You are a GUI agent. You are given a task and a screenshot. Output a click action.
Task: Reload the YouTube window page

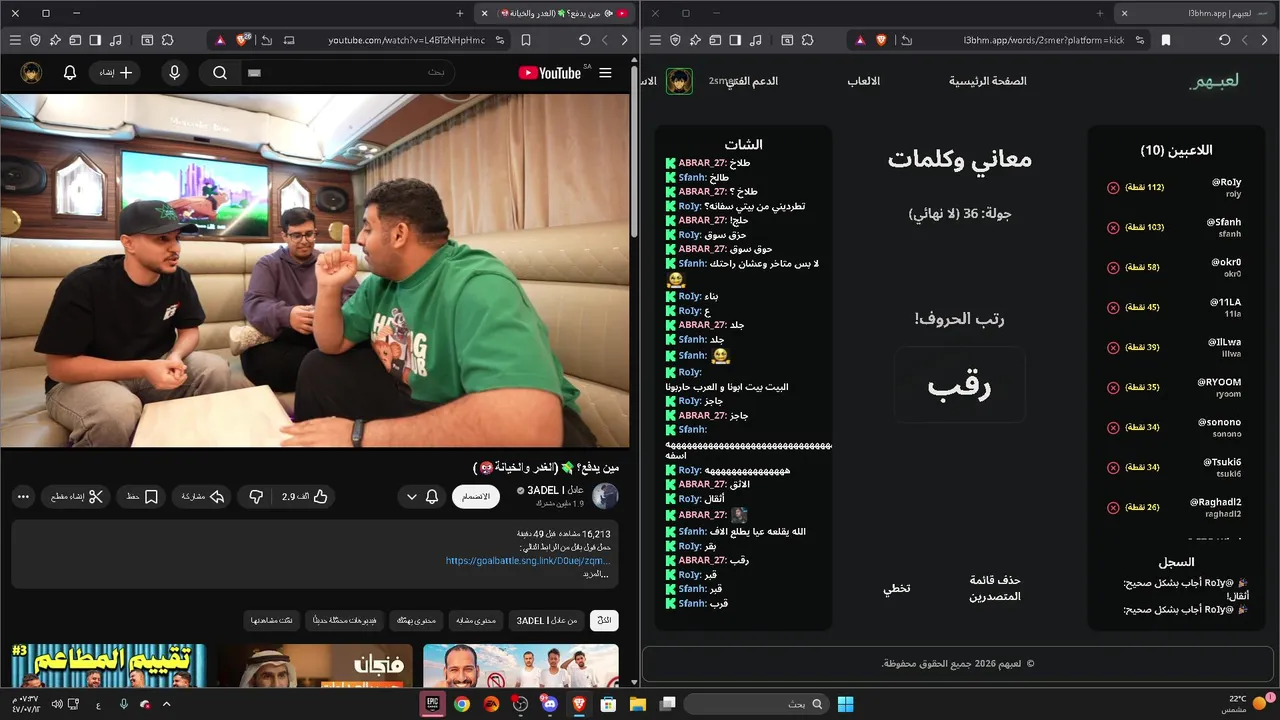[x=584, y=40]
